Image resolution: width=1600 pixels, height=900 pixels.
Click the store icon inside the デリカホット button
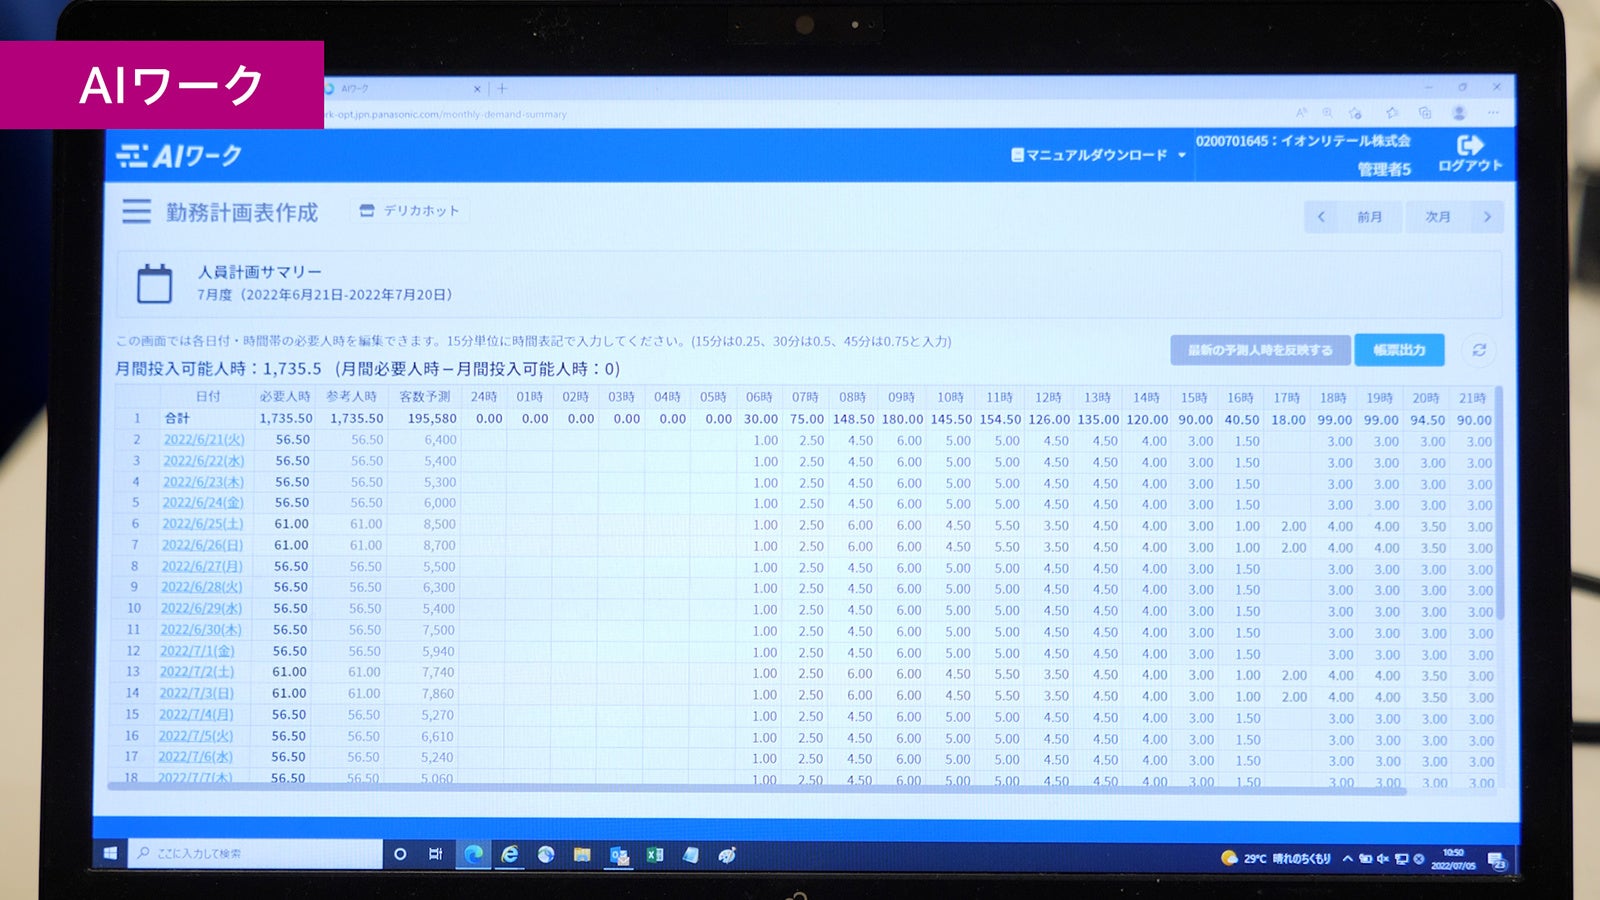pyautogui.click(x=366, y=211)
